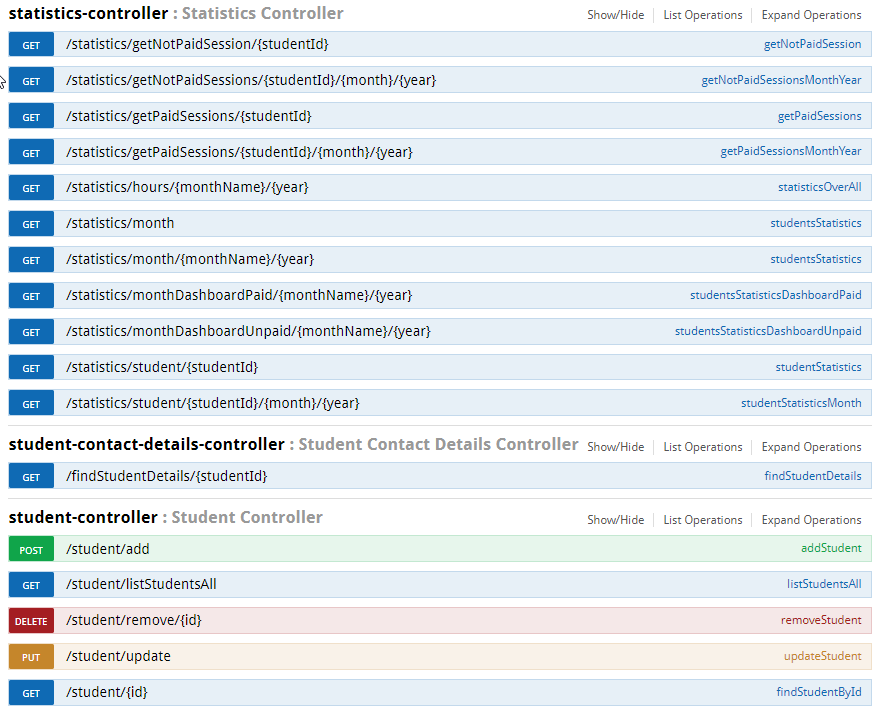Open the /statistics/getPaidSessions/{studentId}/{month}/{year} path

239,152
